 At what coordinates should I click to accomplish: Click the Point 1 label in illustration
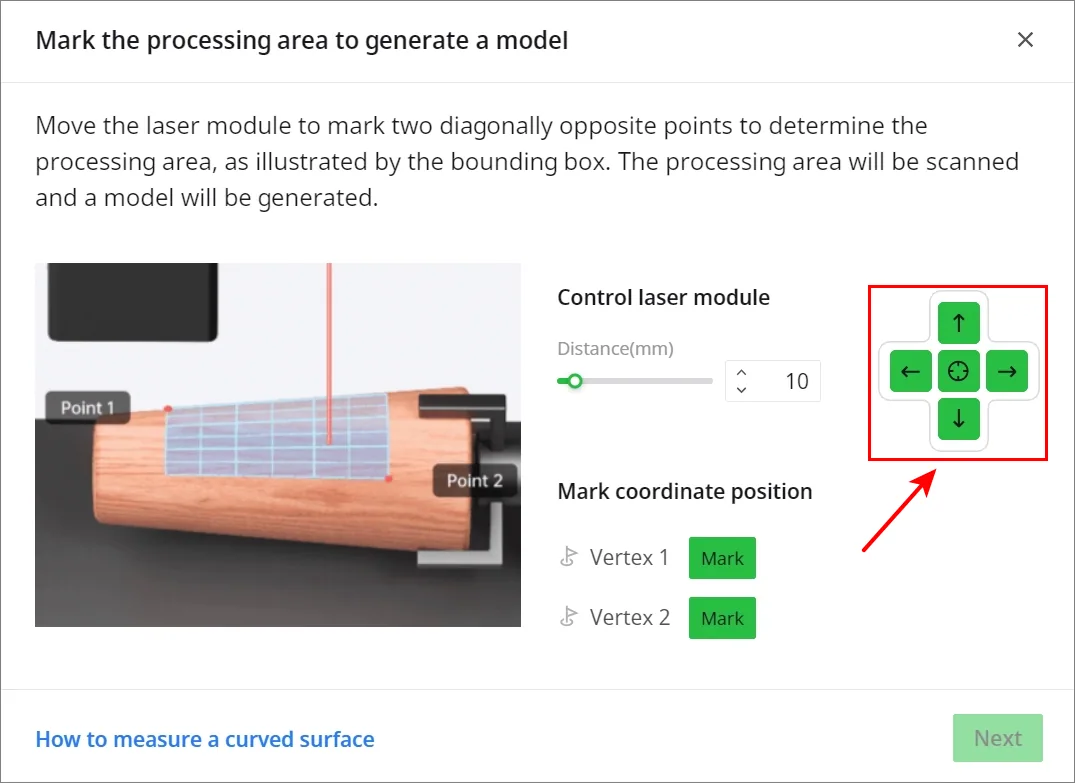pyautogui.click(x=88, y=407)
